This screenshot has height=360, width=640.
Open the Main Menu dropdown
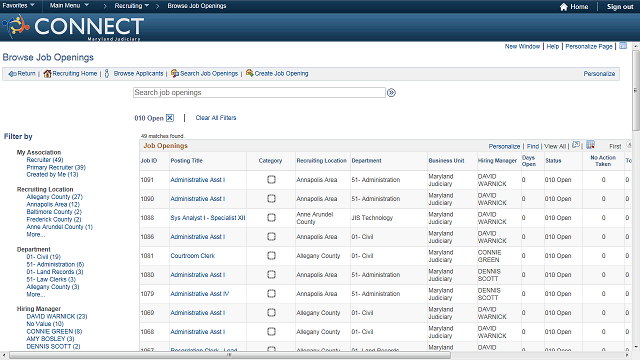pos(69,5)
